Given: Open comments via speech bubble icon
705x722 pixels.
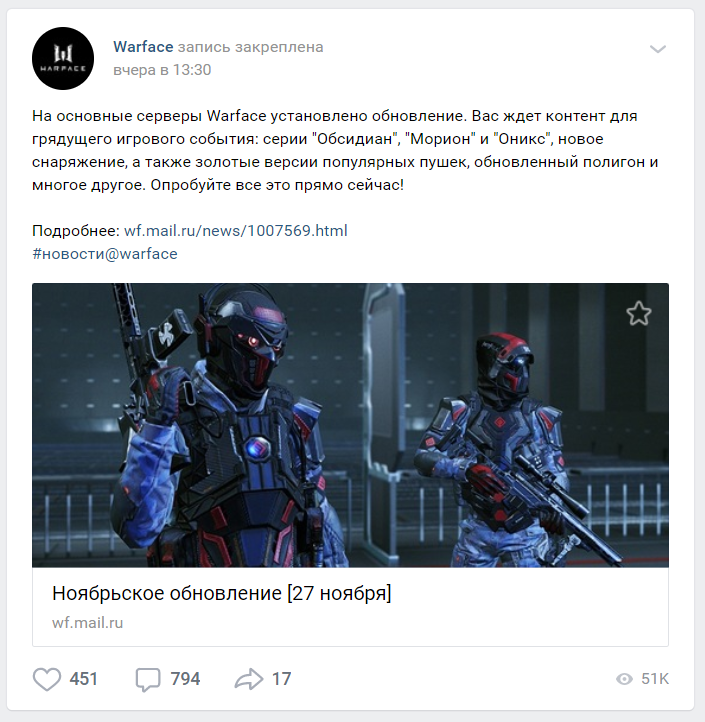Looking at the screenshot, I should click(148, 680).
